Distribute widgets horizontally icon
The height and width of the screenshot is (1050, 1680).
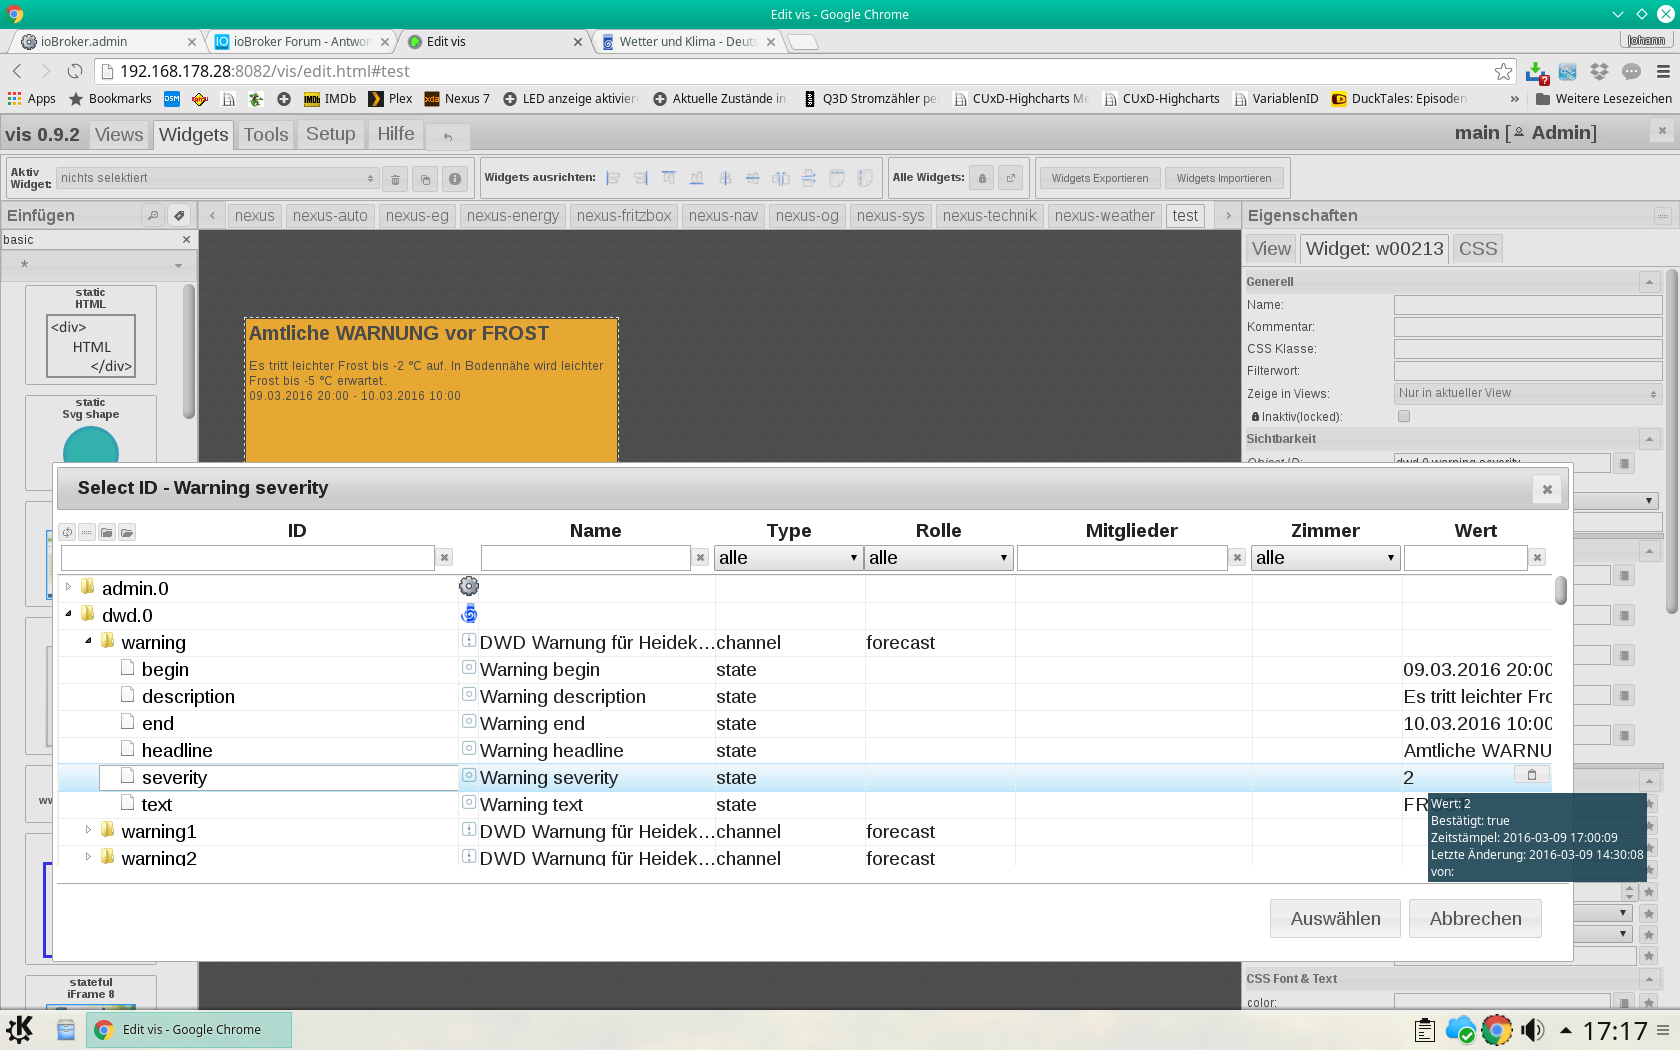781,178
